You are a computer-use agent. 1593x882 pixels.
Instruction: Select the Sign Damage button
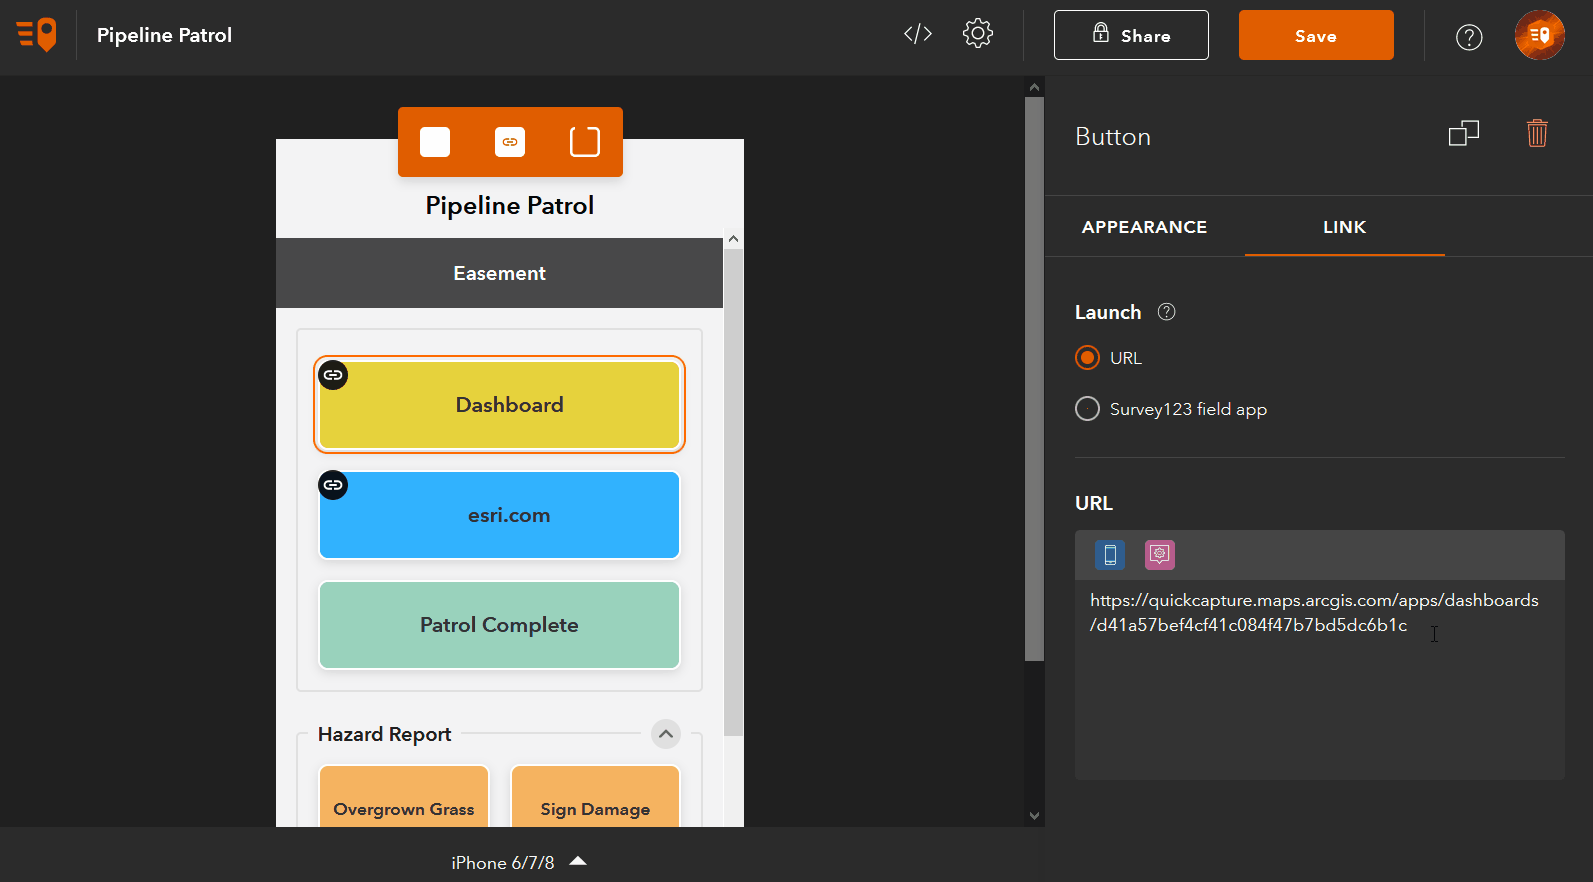tap(595, 797)
